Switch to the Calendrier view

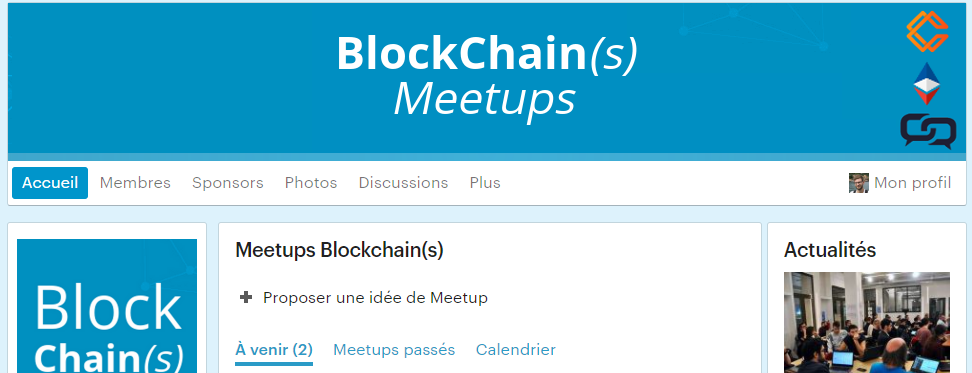click(x=516, y=350)
